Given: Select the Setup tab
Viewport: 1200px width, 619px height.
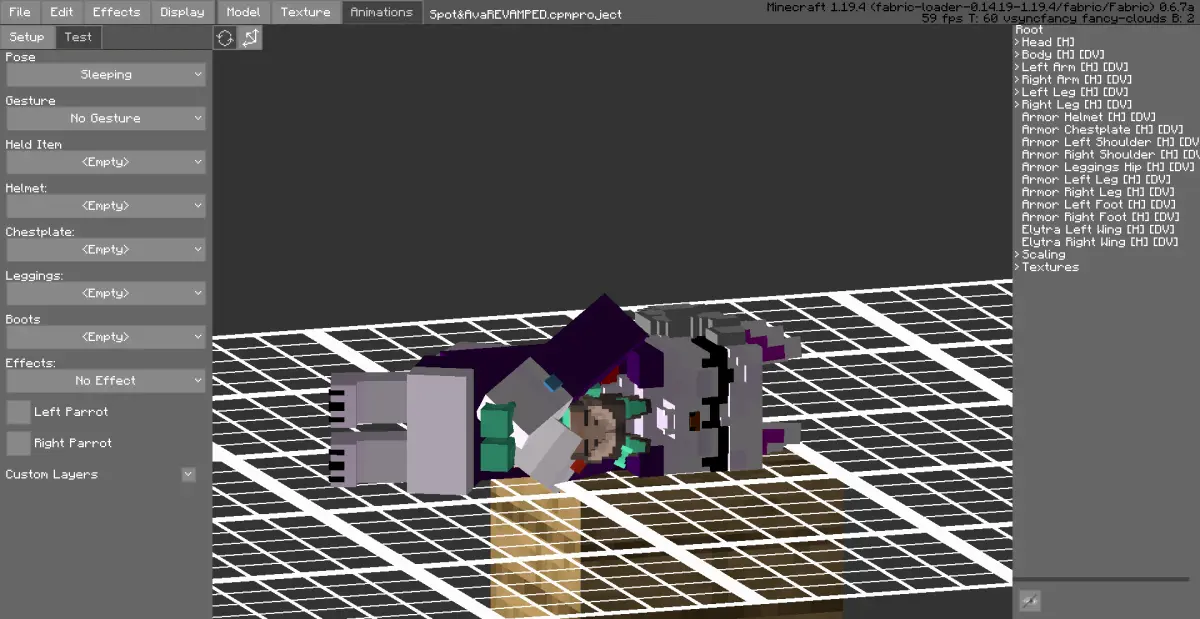Looking at the screenshot, I should 27,37.
